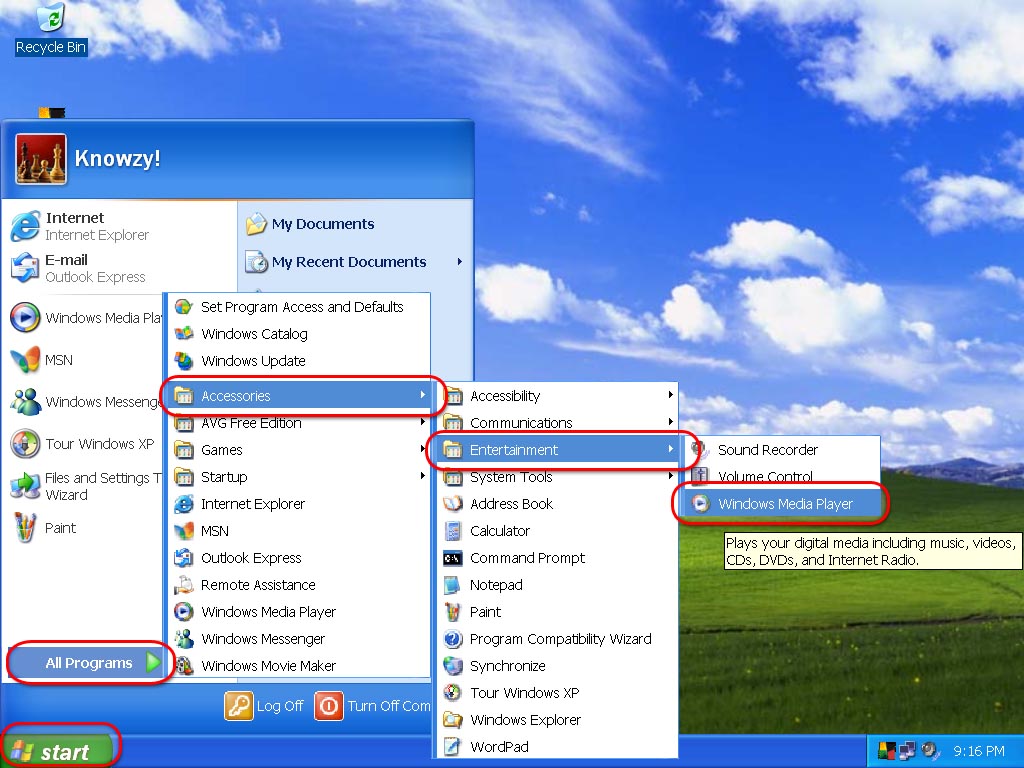
Task: Expand AVG Free Edition submenu
Action: (299, 423)
